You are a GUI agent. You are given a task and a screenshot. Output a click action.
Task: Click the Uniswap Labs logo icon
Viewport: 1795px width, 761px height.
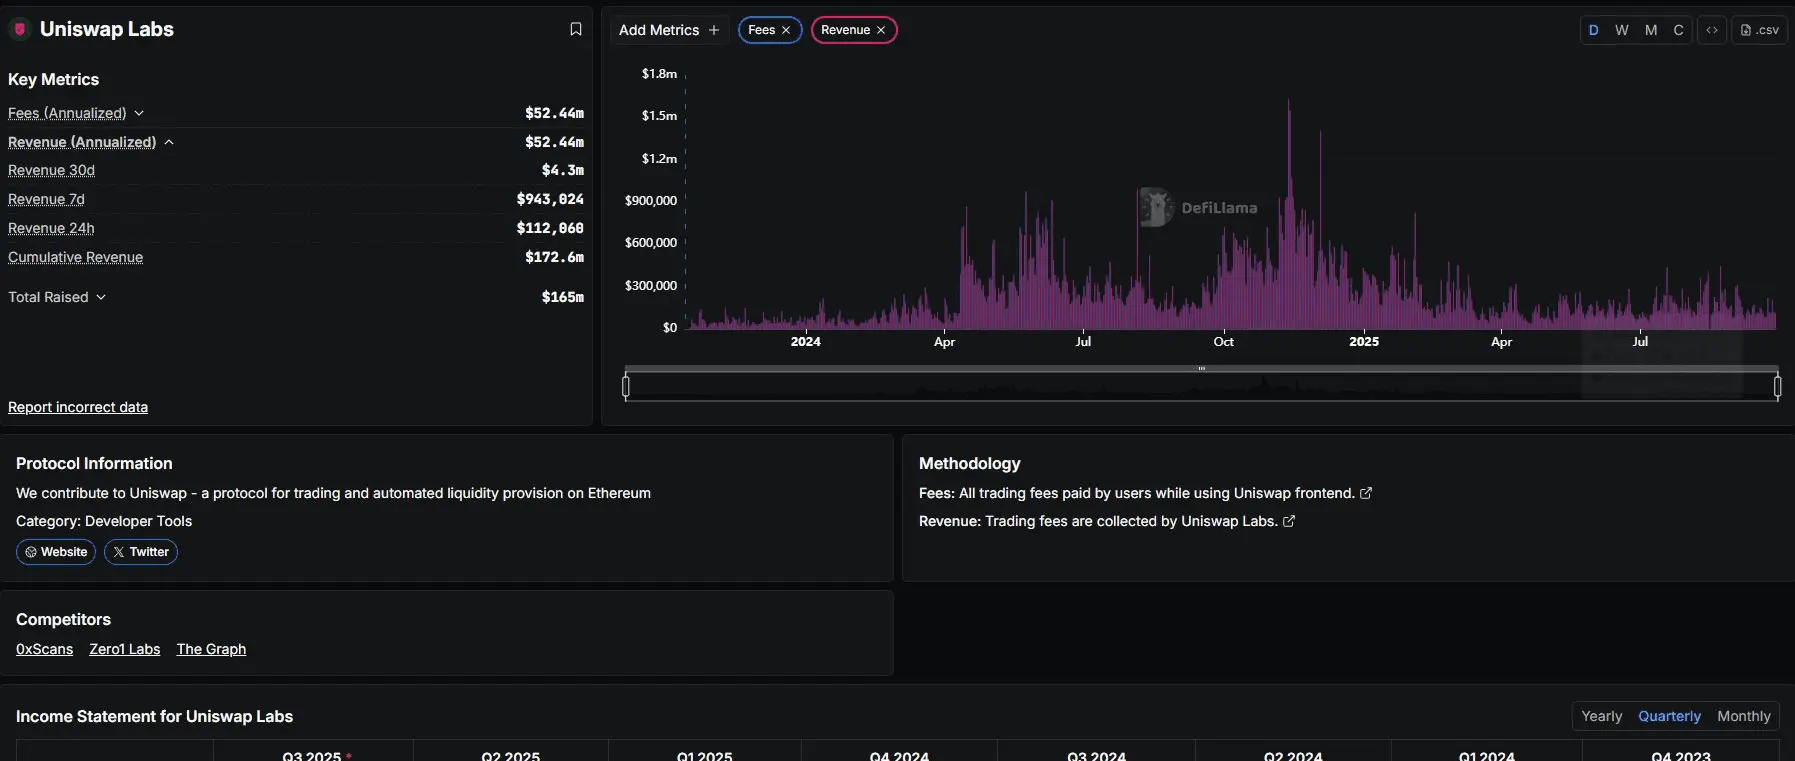[20, 29]
